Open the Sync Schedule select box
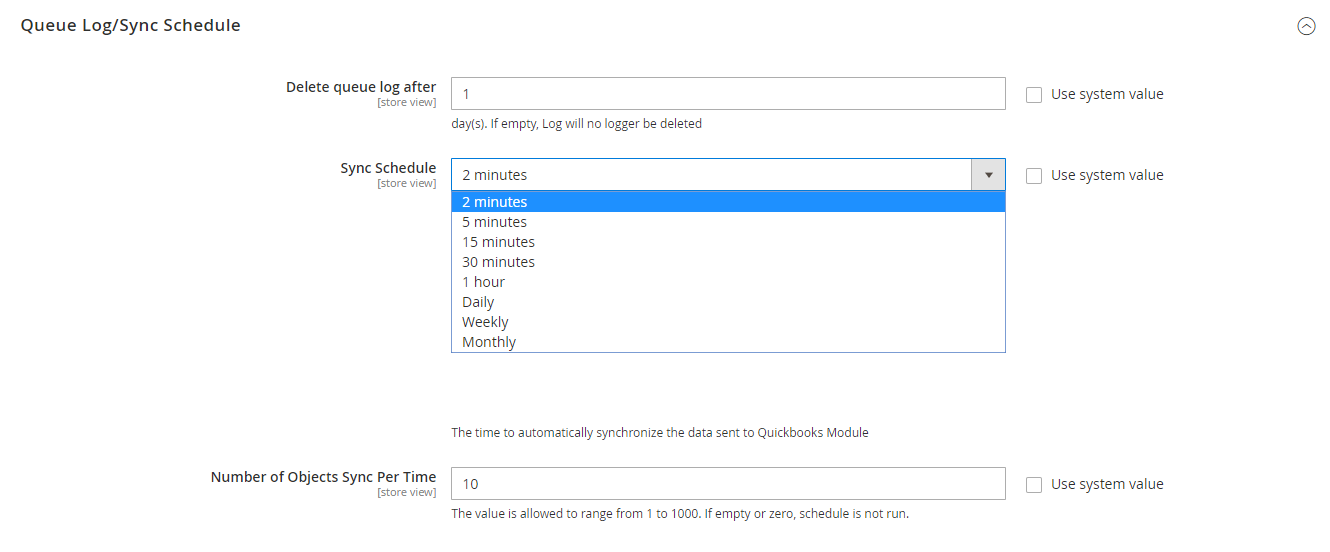 pyautogui.click(x=711, y=175)
